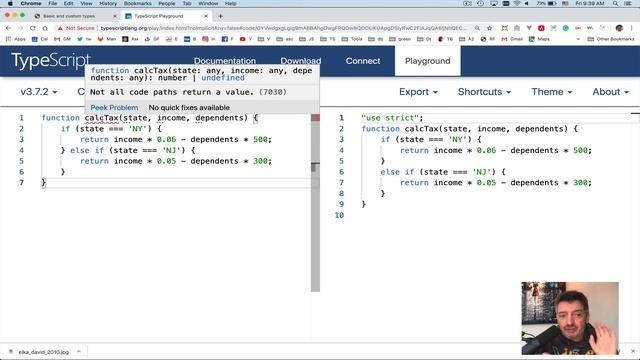Click the green circular extension icon
This screenshot has height=360, width=640.
coord(566,28)
